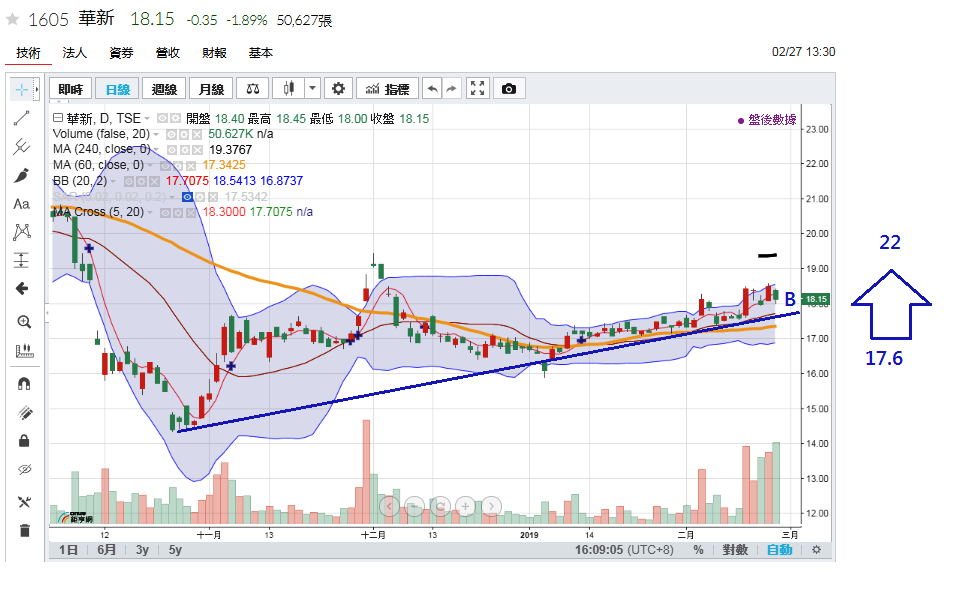964x600 pixels.
Task: Select the bar measure ruler tool
Action: (24, 351)
